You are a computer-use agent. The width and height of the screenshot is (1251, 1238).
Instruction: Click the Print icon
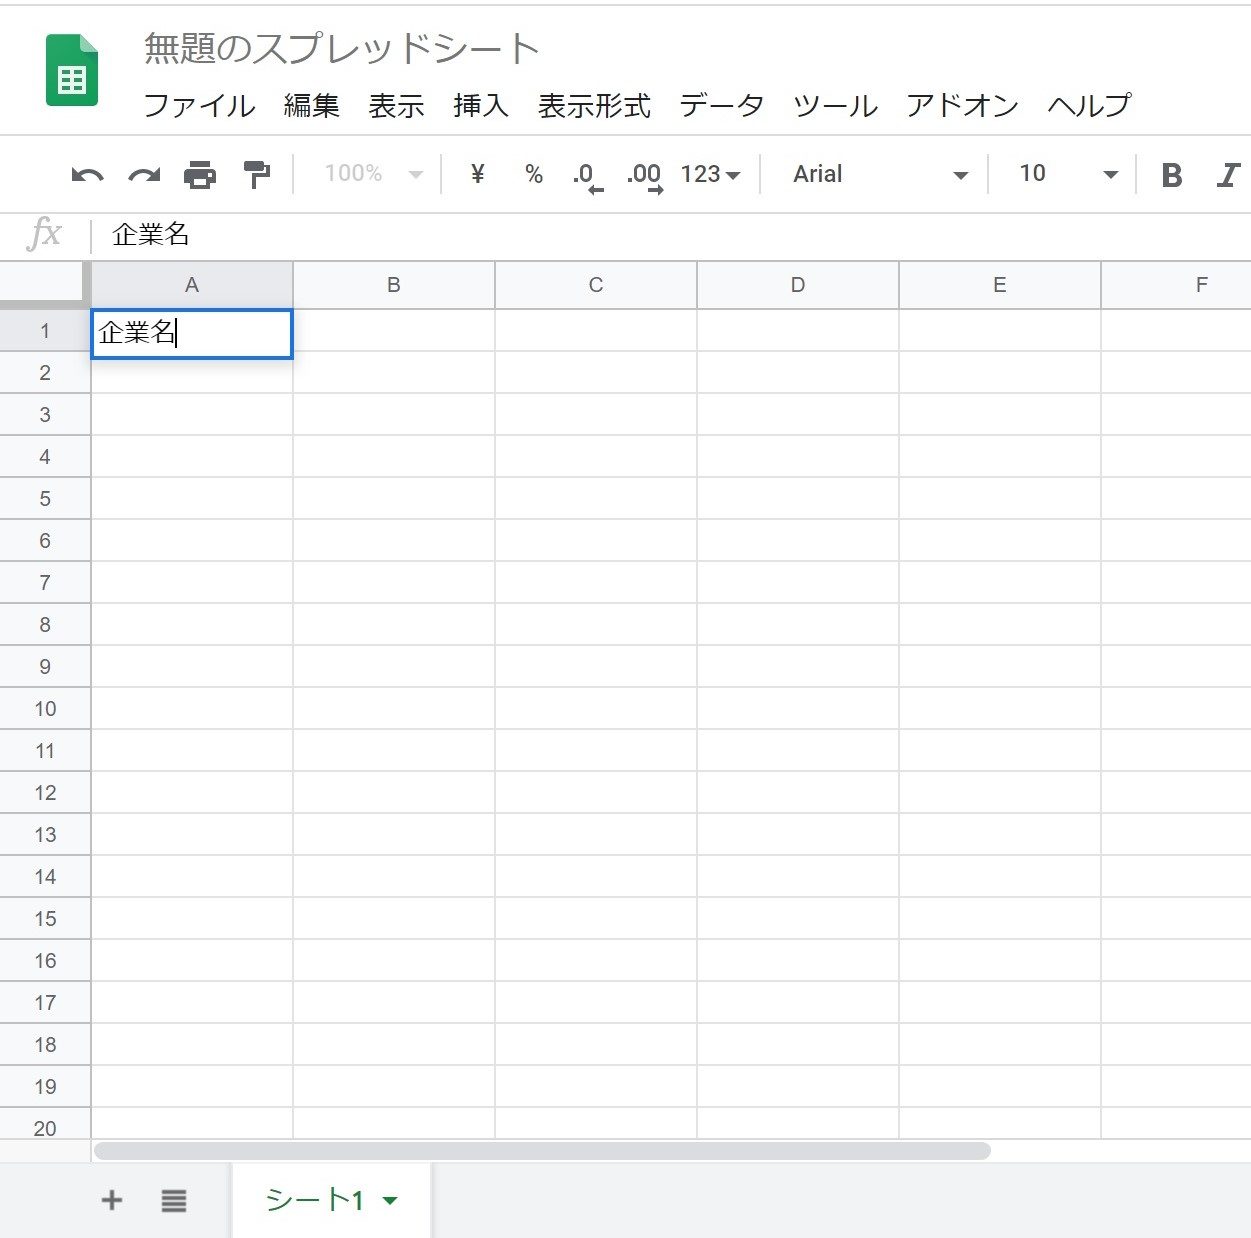(200, 175)
